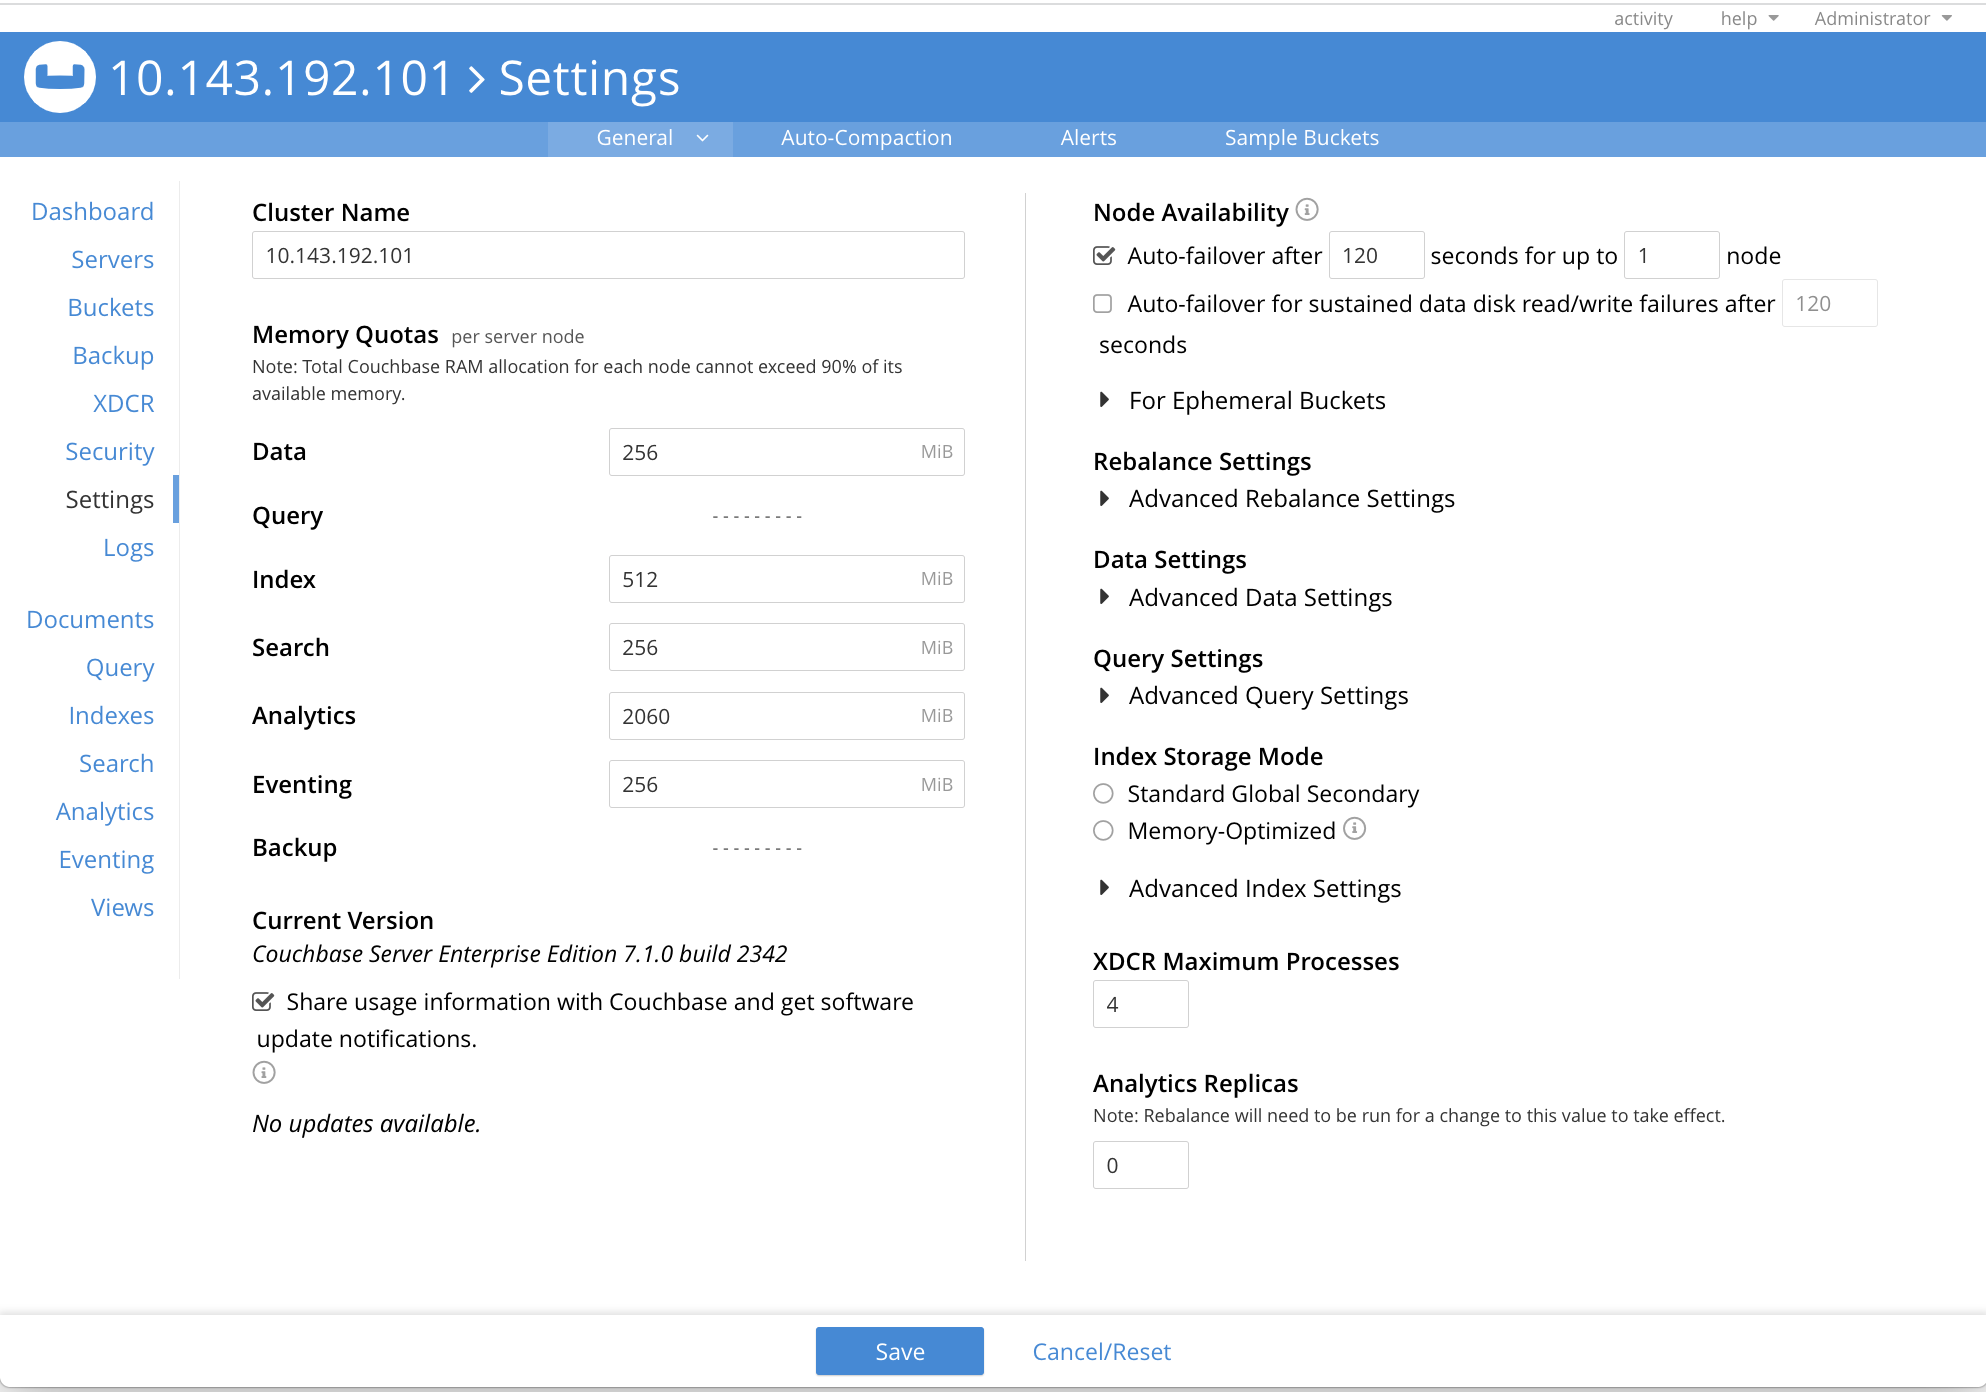Click info icon below usage sharing checkbox
This screenshot has height=1392, width=1986.
pyautogui.click(x=264, y=1073)
